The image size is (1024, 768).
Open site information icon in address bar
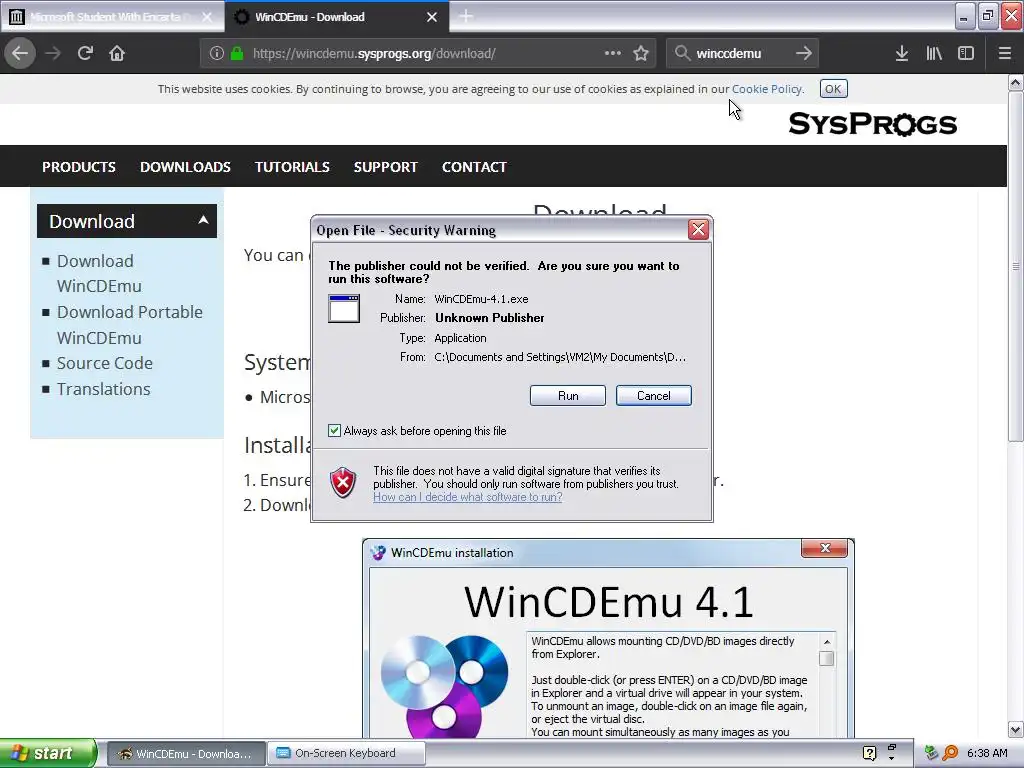coord(217,54)
